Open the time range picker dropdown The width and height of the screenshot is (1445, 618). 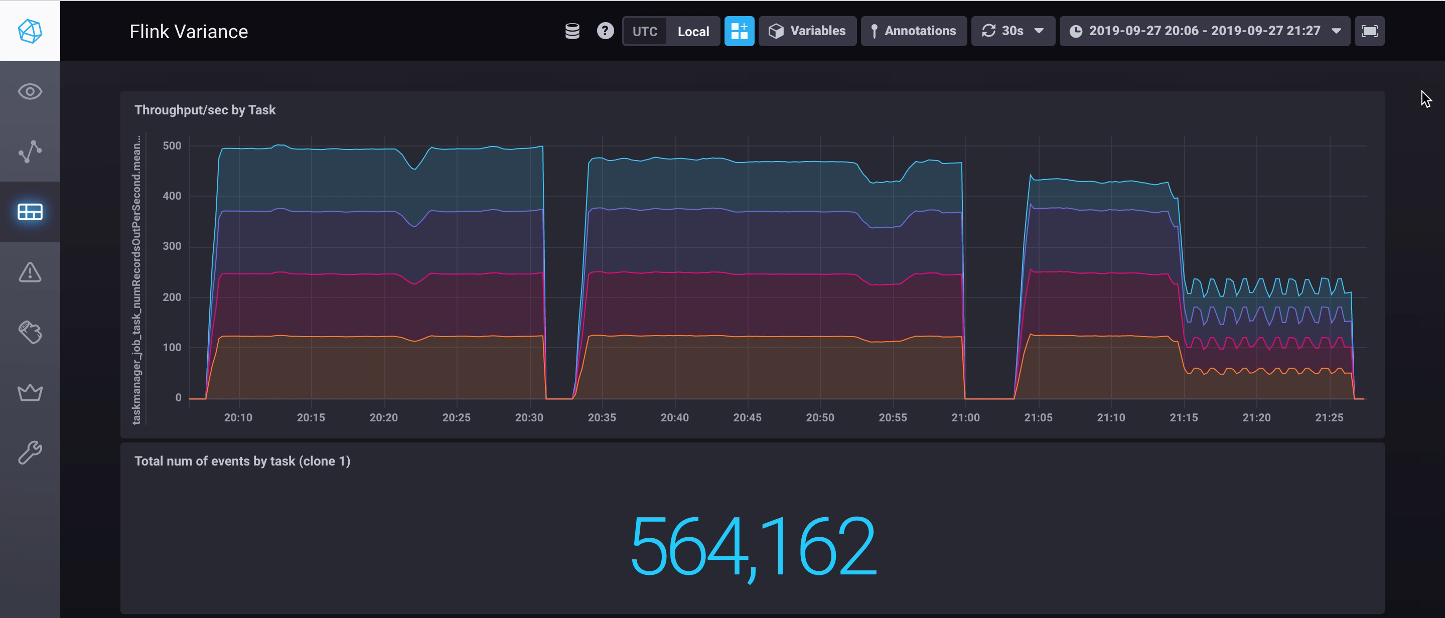(1205, 31)
